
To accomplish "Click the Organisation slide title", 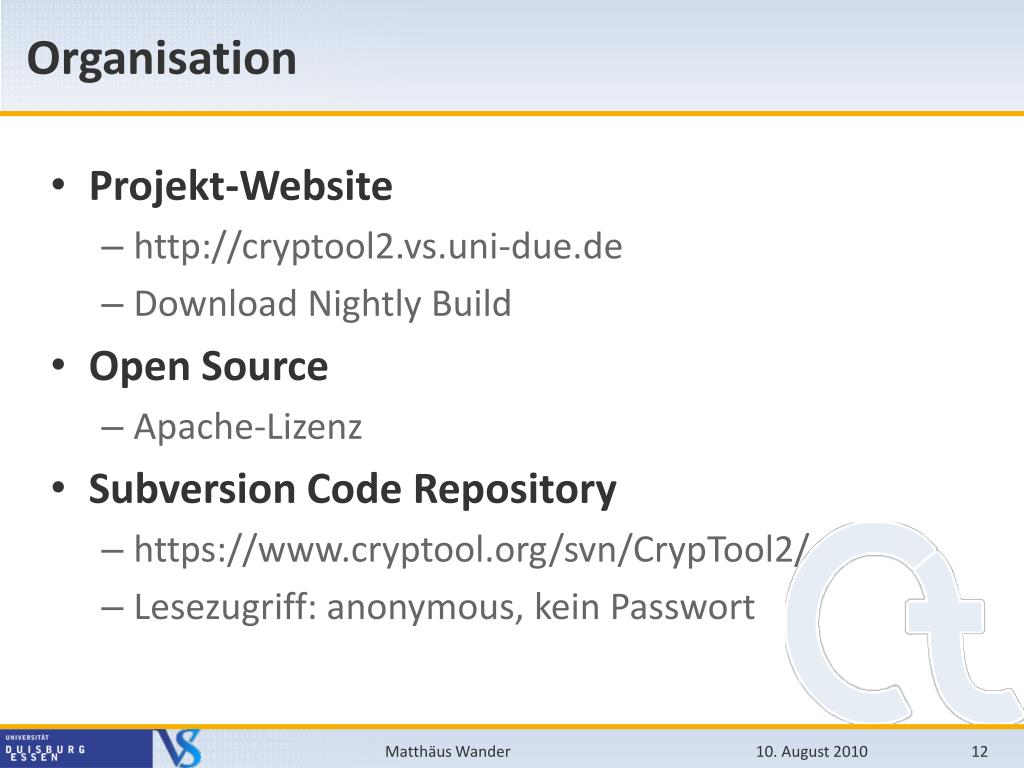I will [x=162, y=58].
